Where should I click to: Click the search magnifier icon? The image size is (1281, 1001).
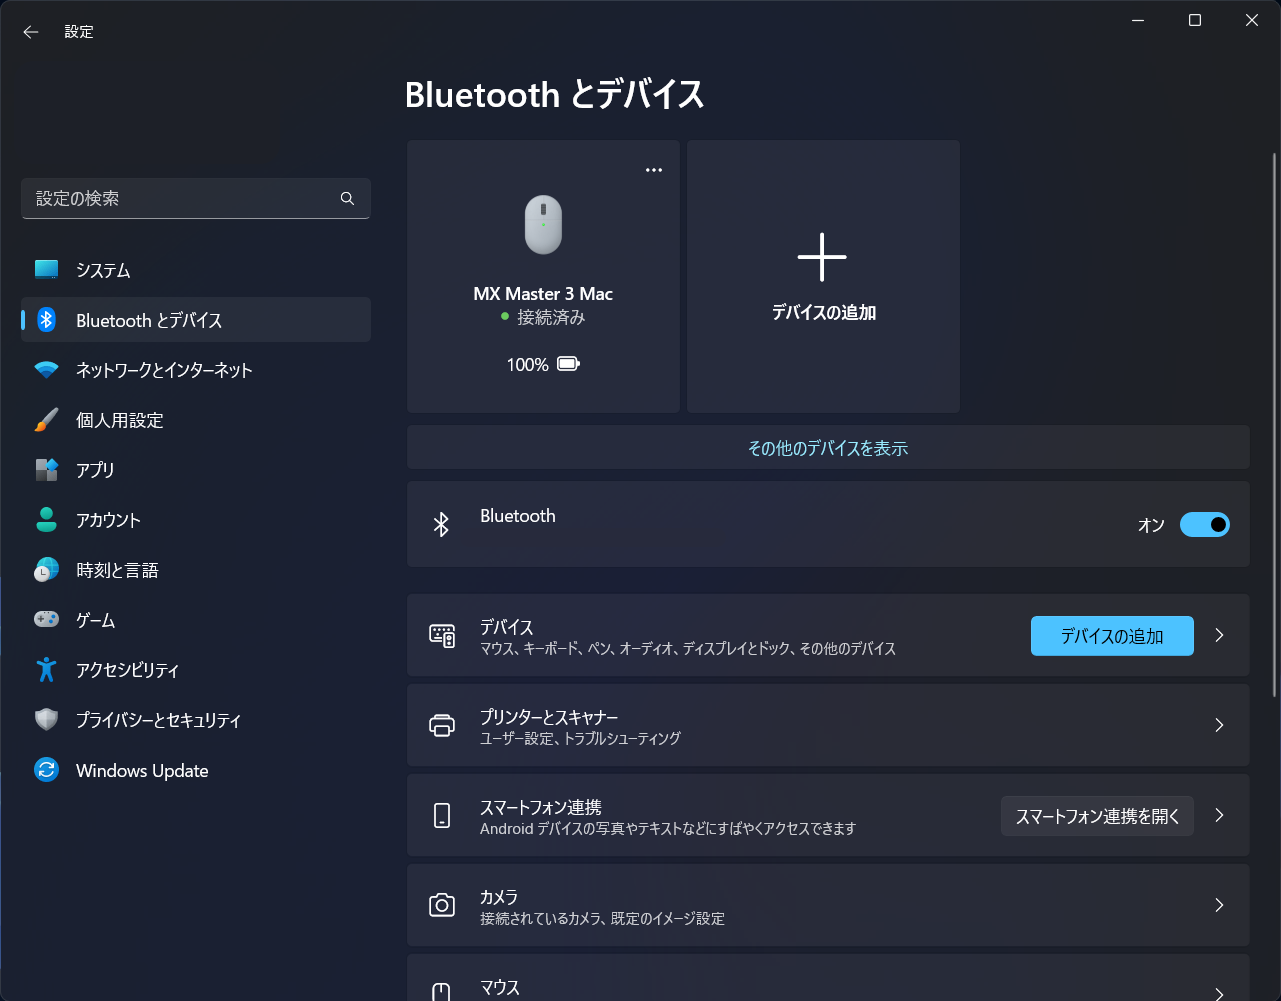click(347, 199)
